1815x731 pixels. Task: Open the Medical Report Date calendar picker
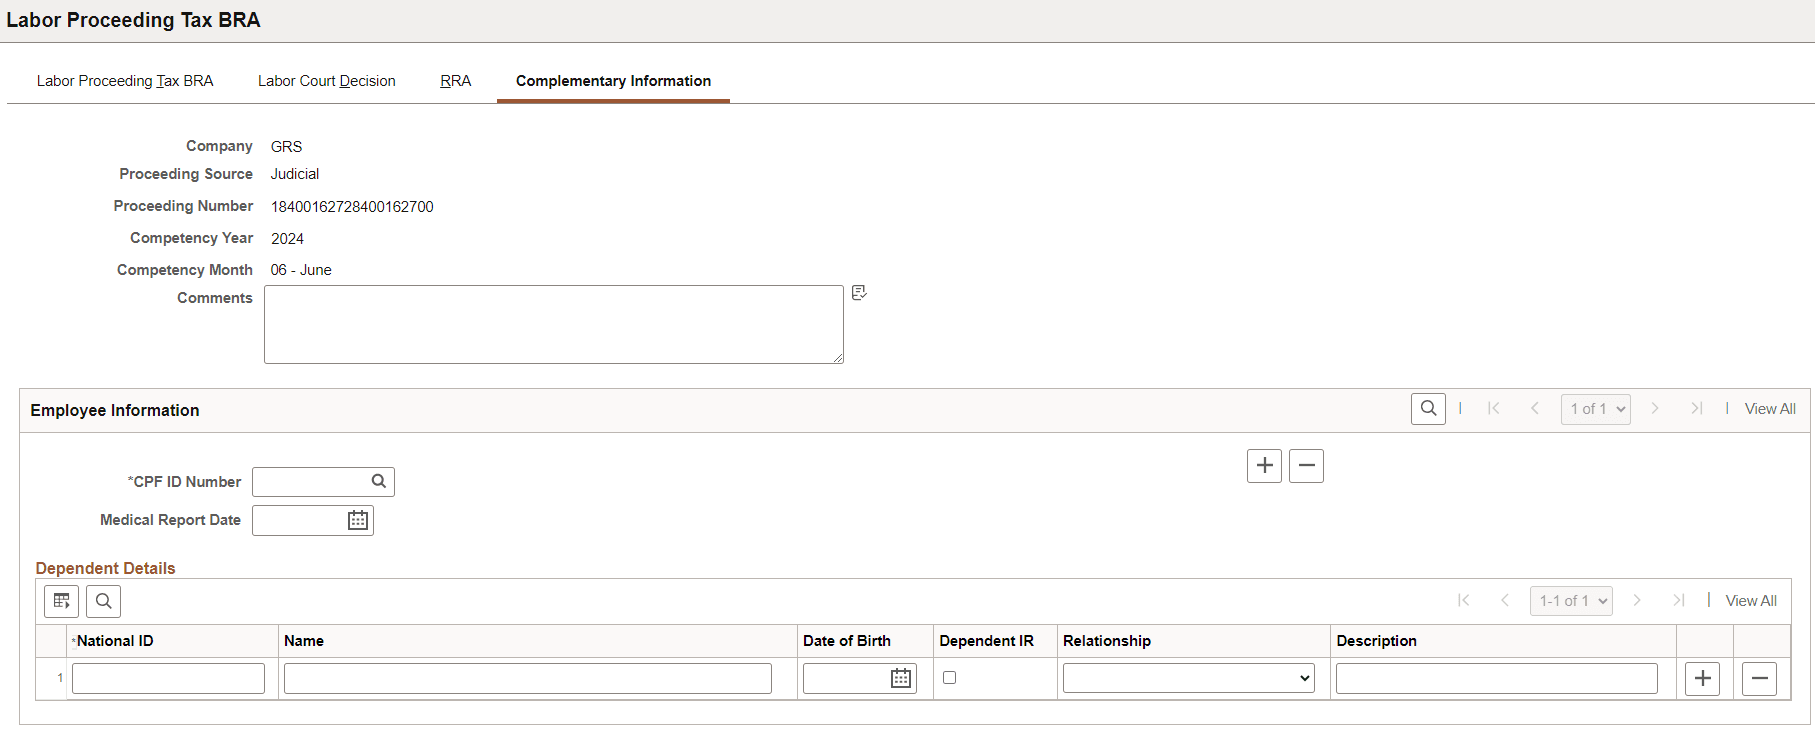coord(358,520)
